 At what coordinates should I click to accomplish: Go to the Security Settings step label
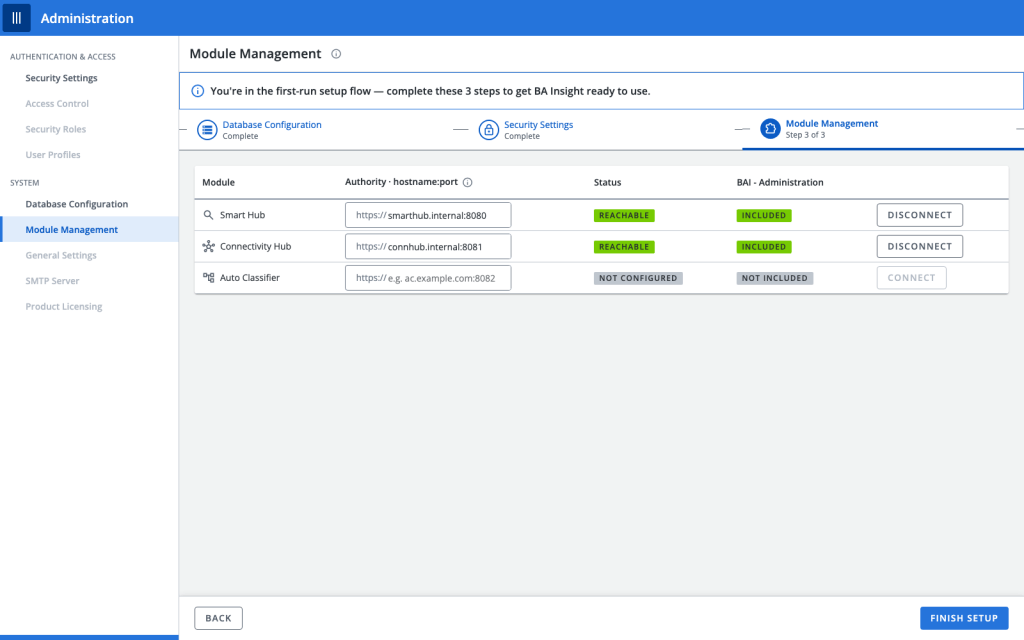538,125
